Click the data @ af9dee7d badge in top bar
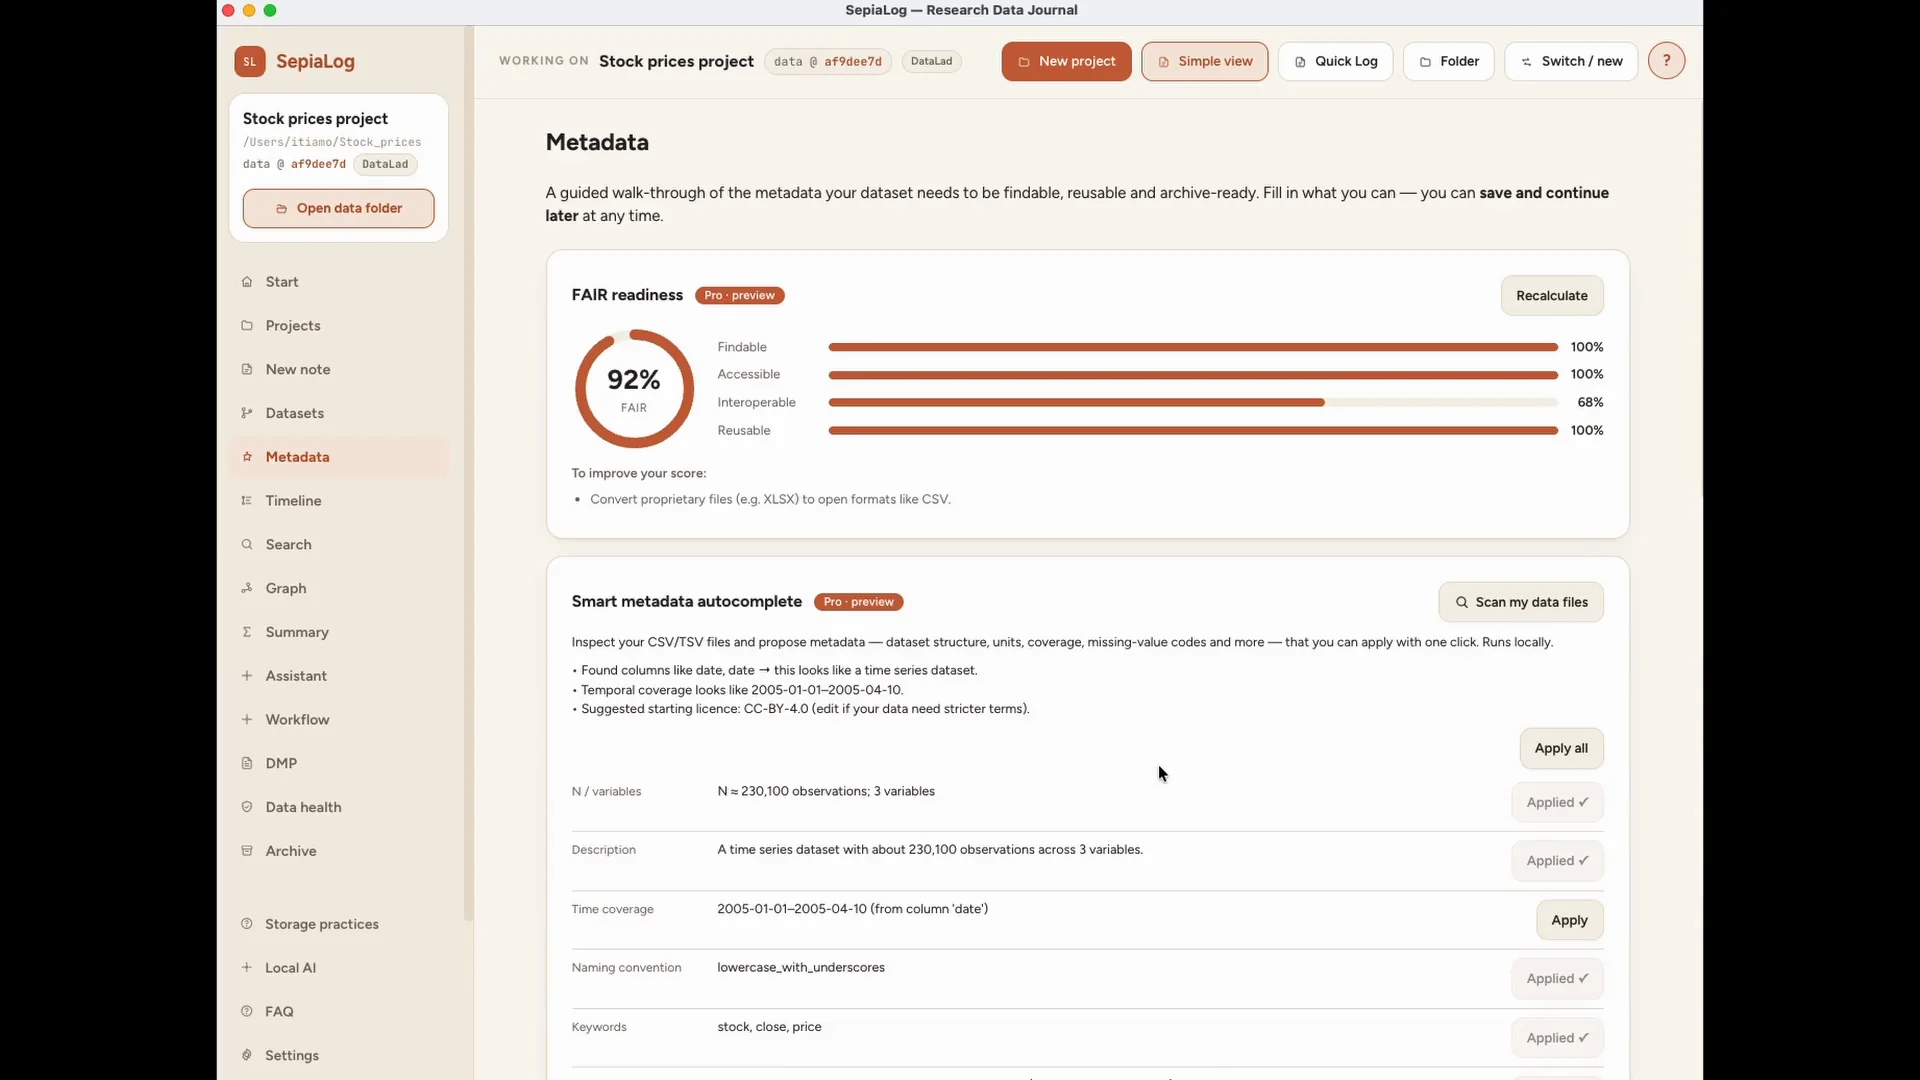The width and height of the screenshot is (1920, 1080). click(827, 62)
